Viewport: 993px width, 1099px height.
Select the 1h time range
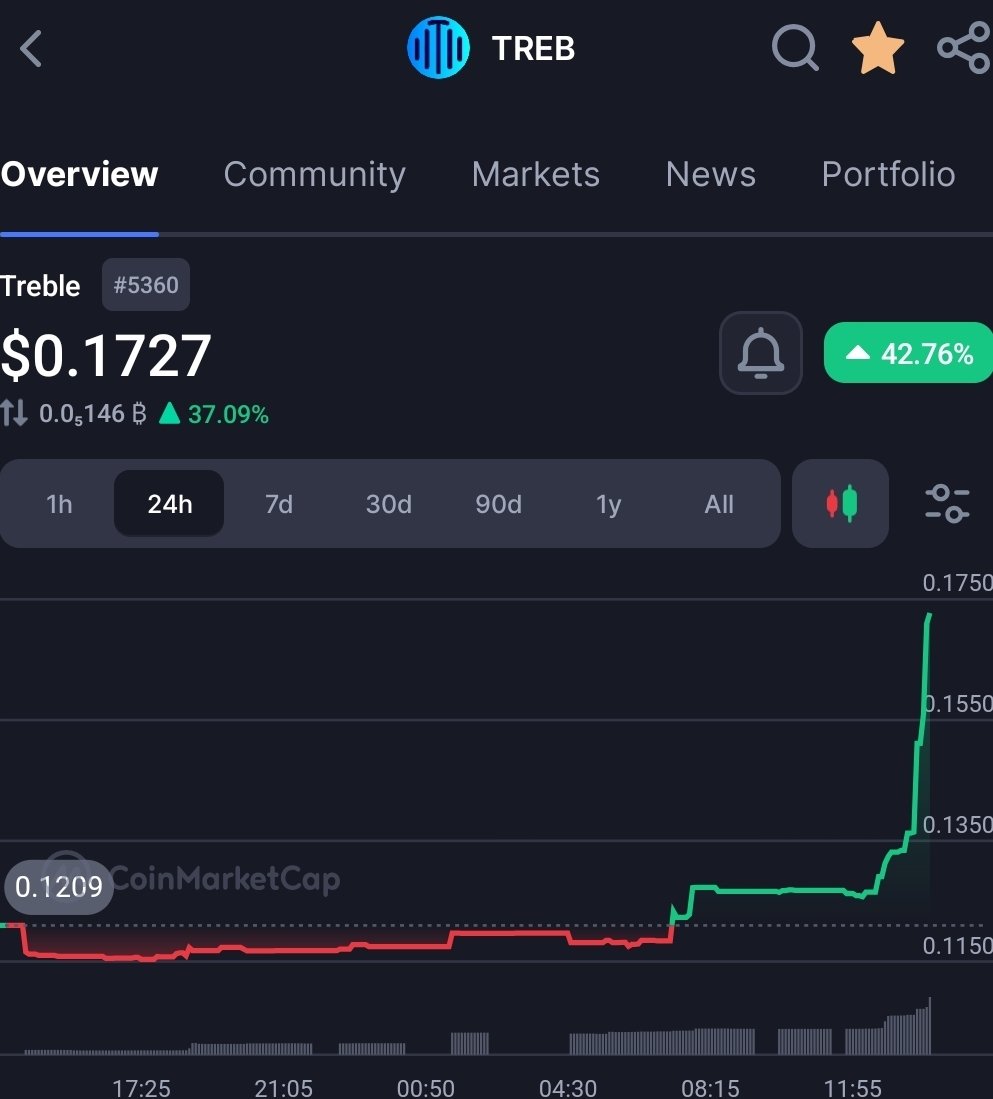[x=59, y=504]
